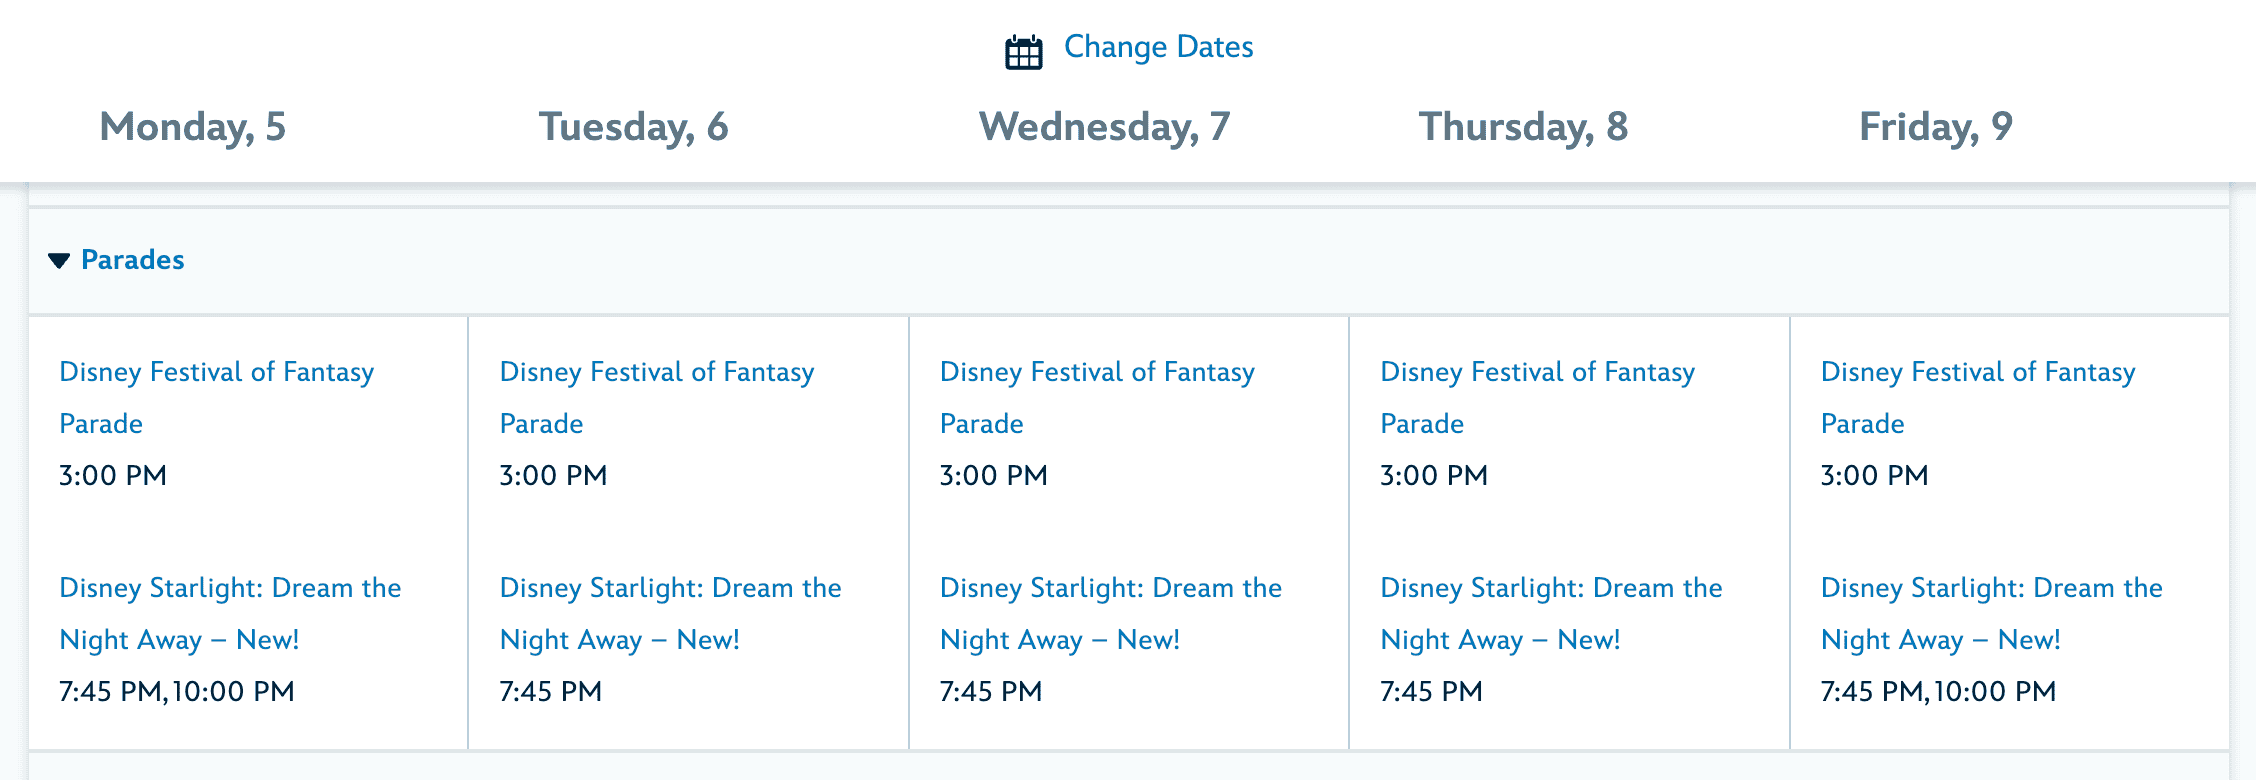Open Monday's Disney Festival of Fantasy Parade
The width and height of the screenshot is (2256, 780).
[x=216, y=373]
